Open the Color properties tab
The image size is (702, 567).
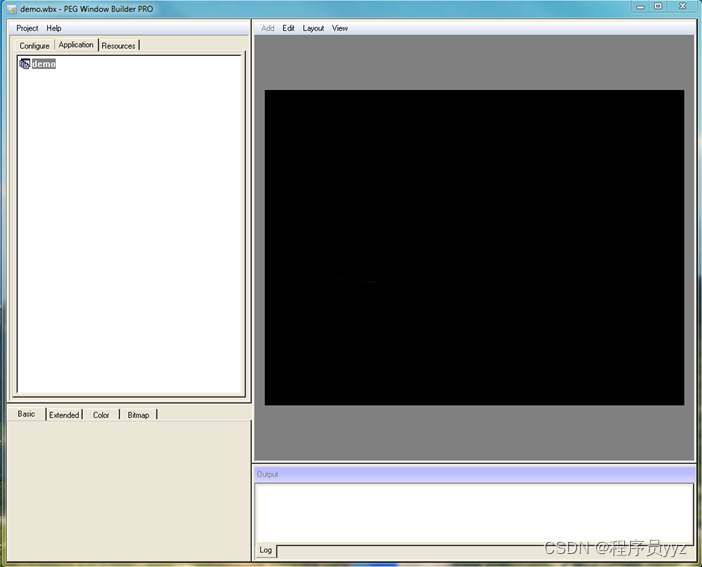(x=101, y=415)
